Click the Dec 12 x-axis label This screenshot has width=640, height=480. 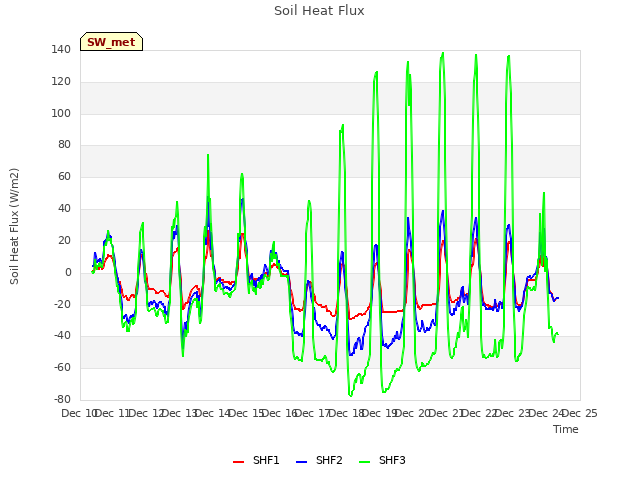click(146, 413)
